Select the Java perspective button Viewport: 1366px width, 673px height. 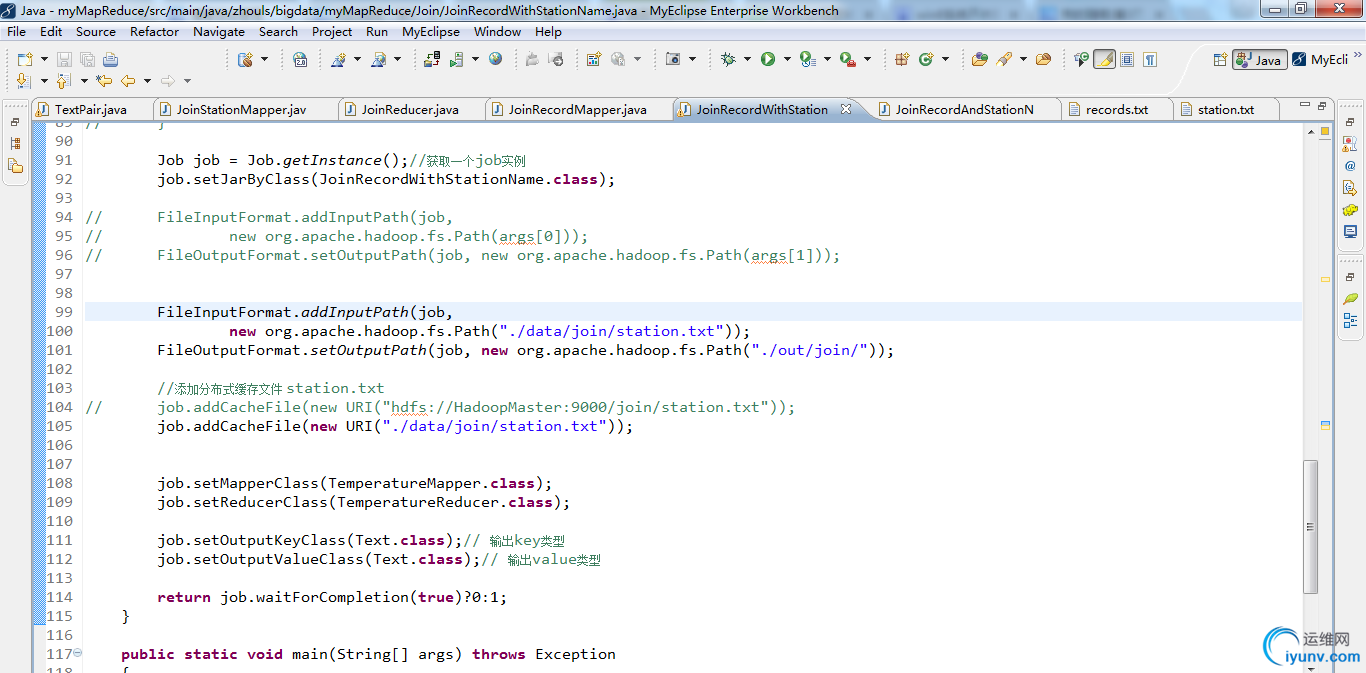tap(1259, 59)
